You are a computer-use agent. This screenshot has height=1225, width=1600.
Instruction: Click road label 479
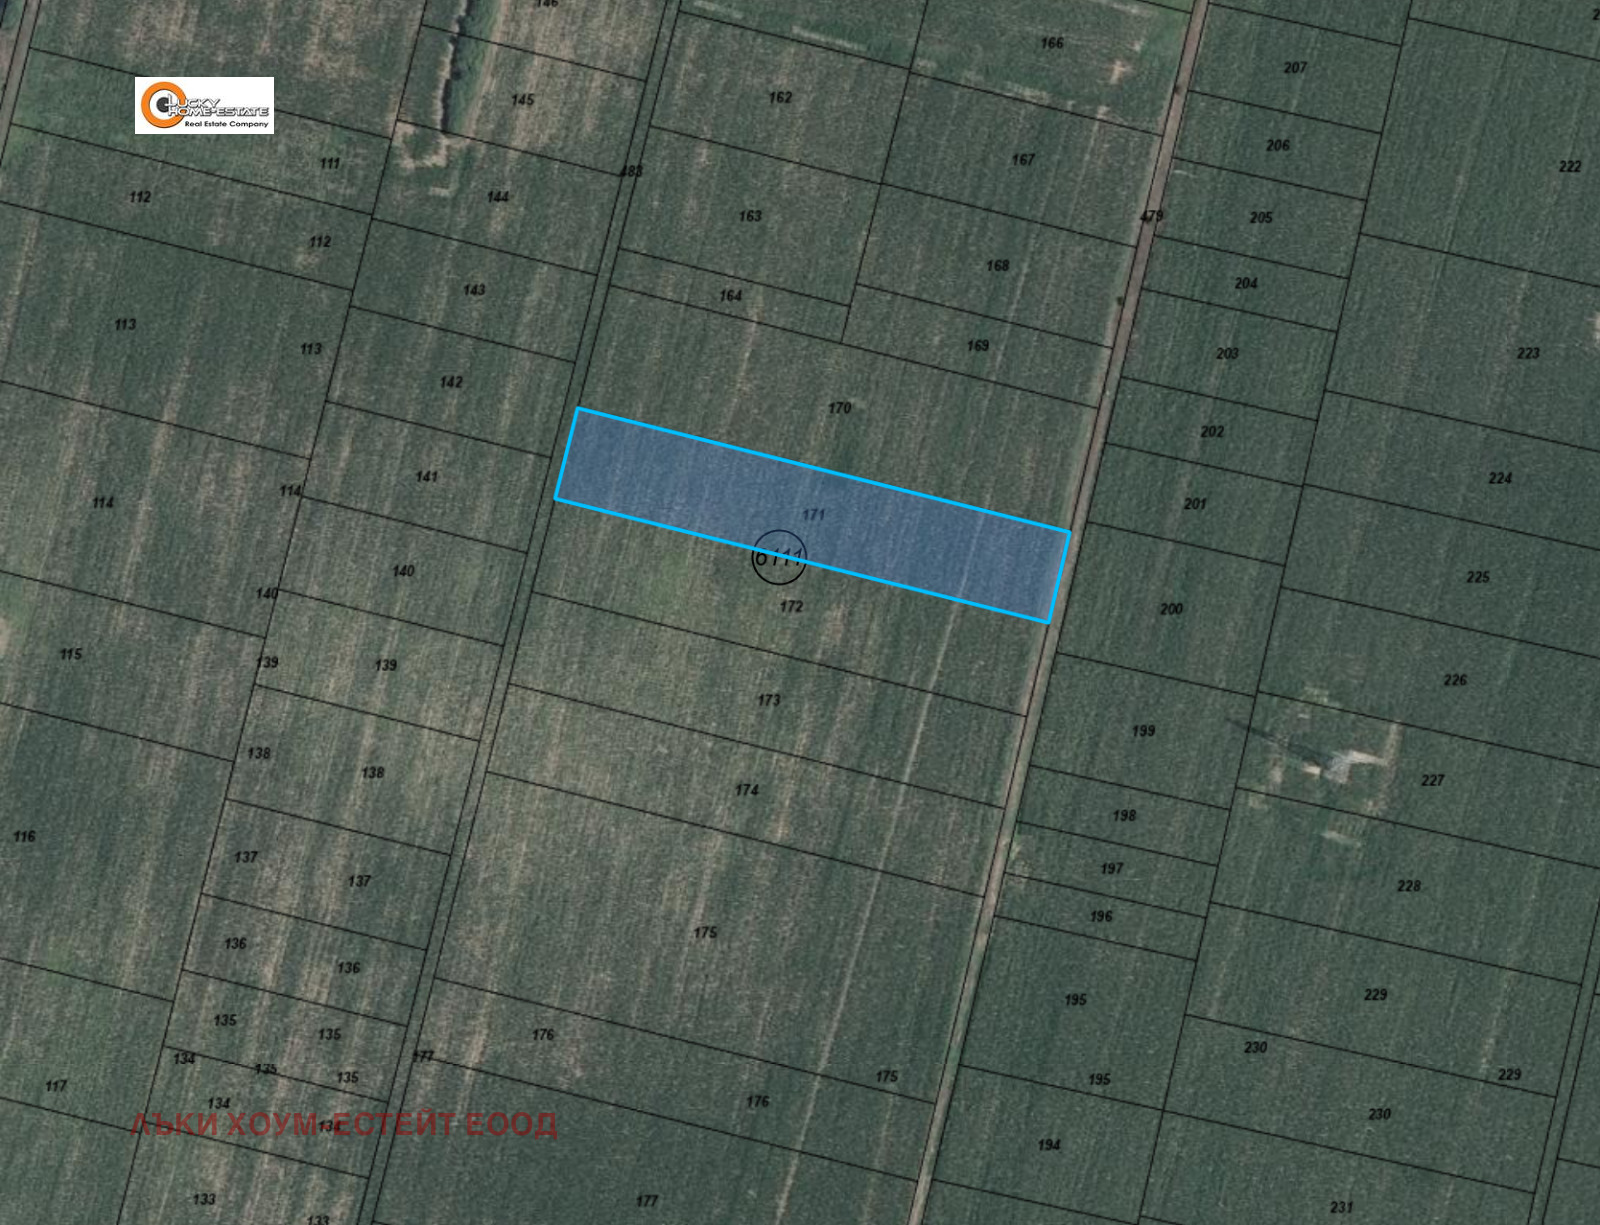point(1152,216)
